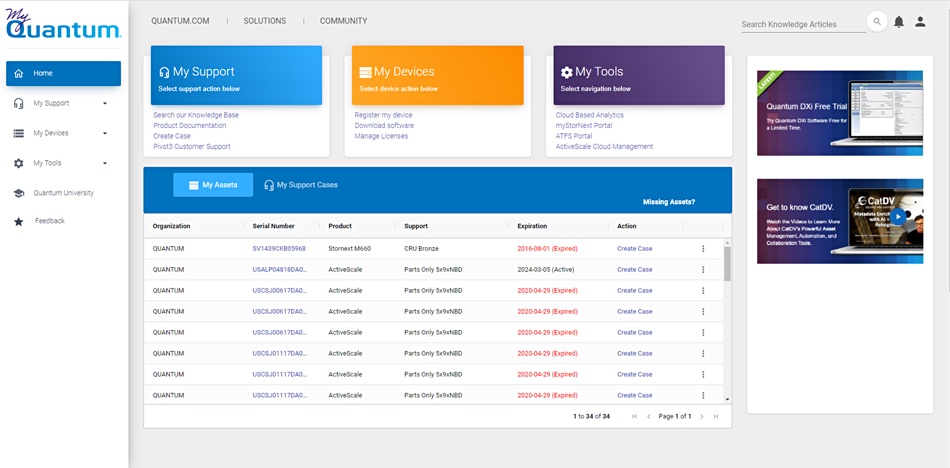Select the '2016-08-01 (Expired)' cell
950x468 pixels.
pyautogui.click(x=548, y=249)
